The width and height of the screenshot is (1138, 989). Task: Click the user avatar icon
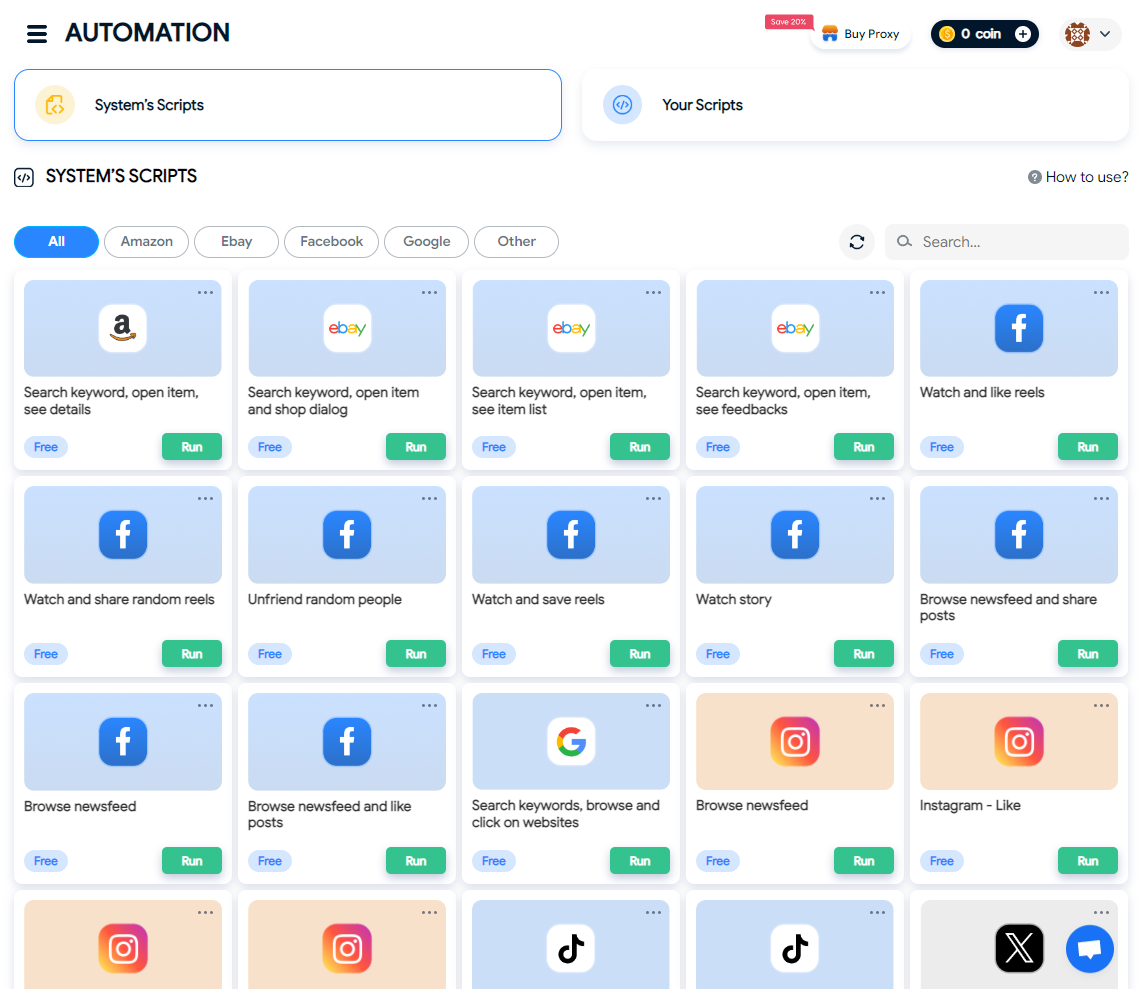coord(1077,34)
